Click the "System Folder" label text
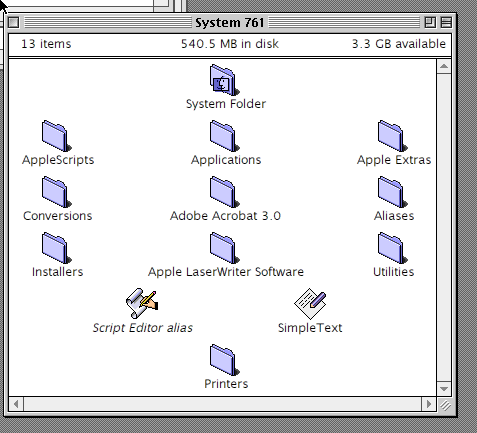The image size is (477, 433). tap(226, 104)
